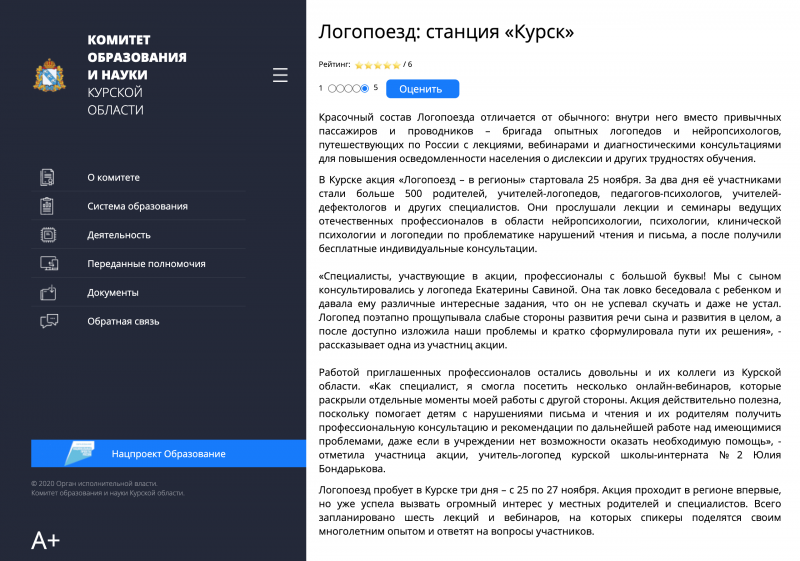
Task: Select the second rating radio button
Action: click(340, 89)
